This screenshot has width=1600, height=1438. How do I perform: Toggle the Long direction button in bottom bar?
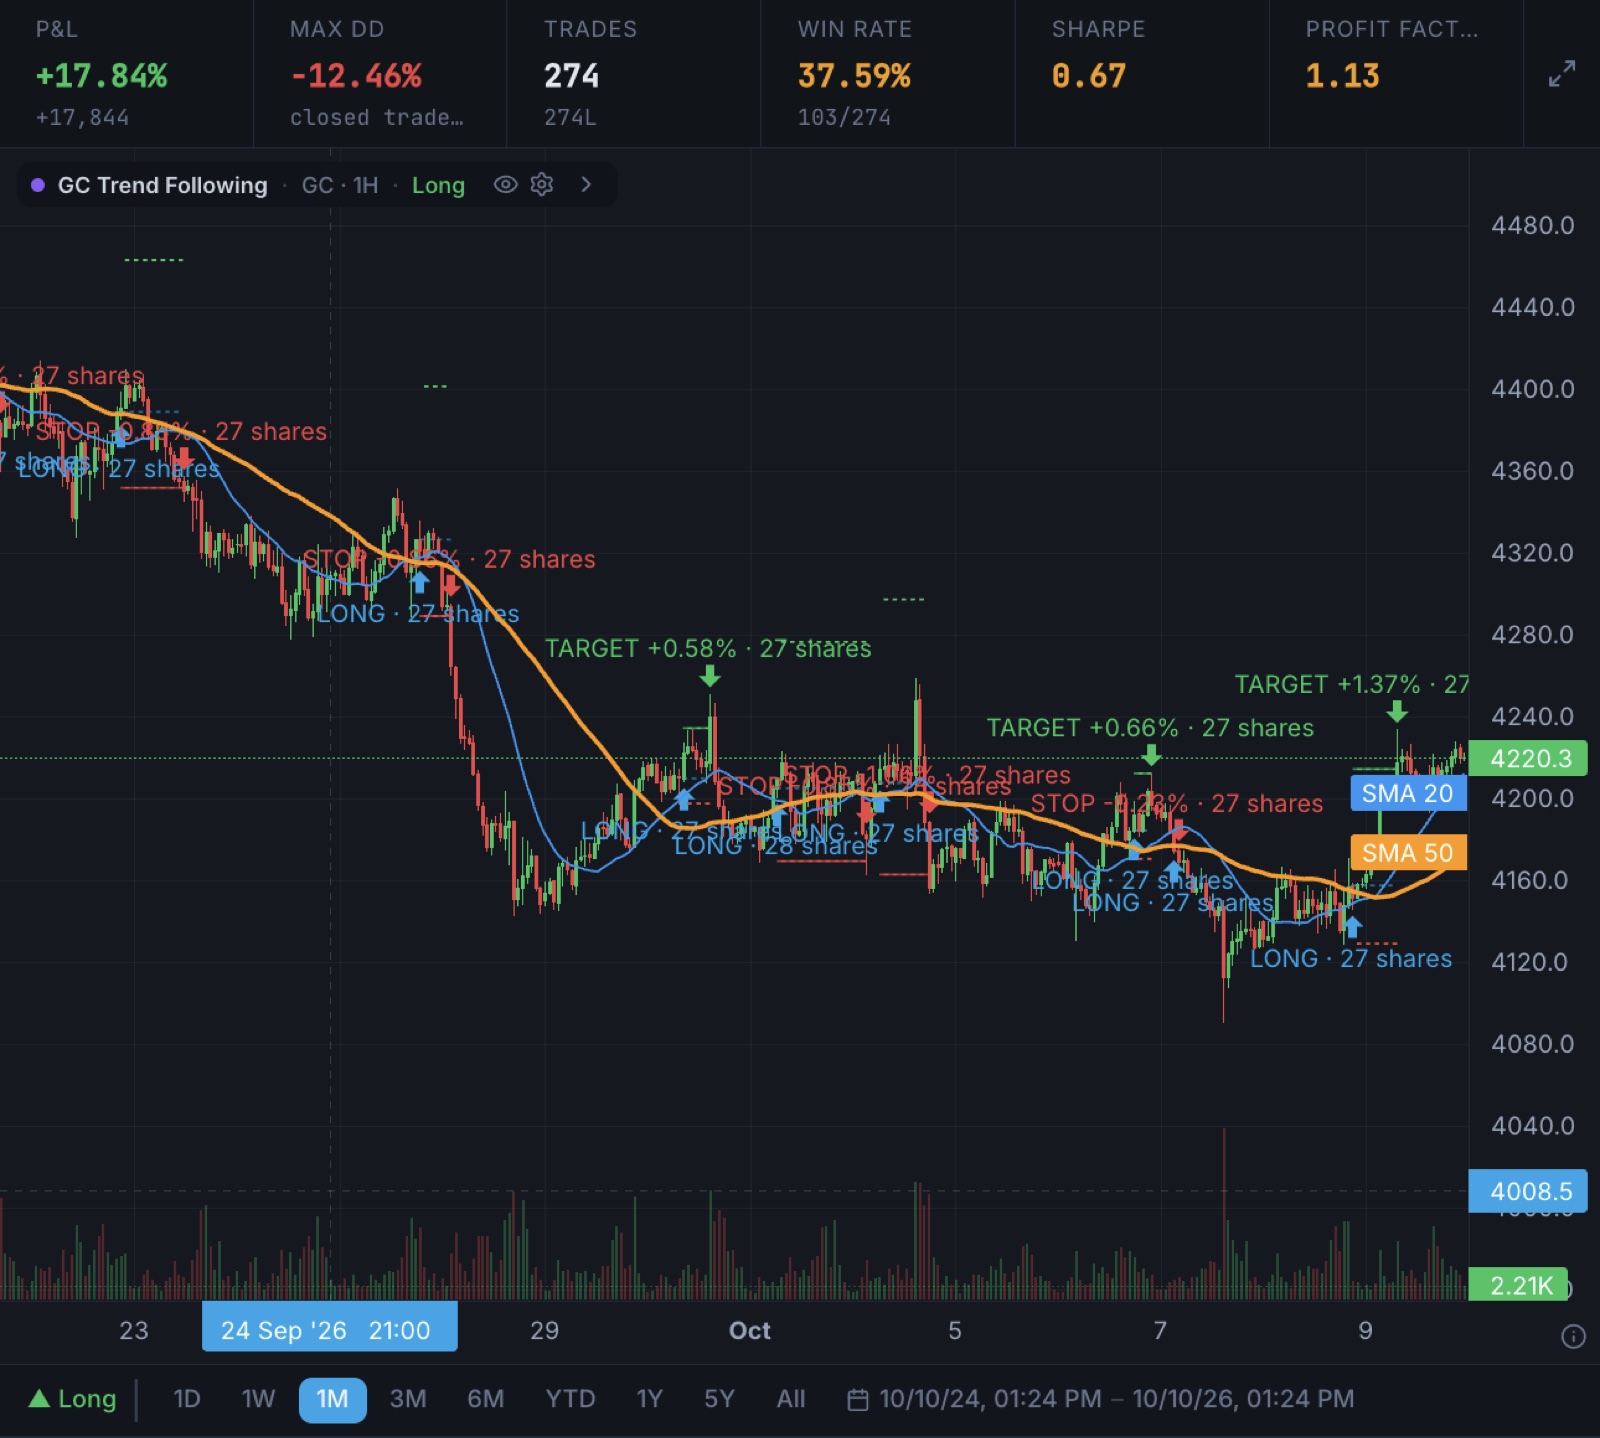tap(72, 1398)
